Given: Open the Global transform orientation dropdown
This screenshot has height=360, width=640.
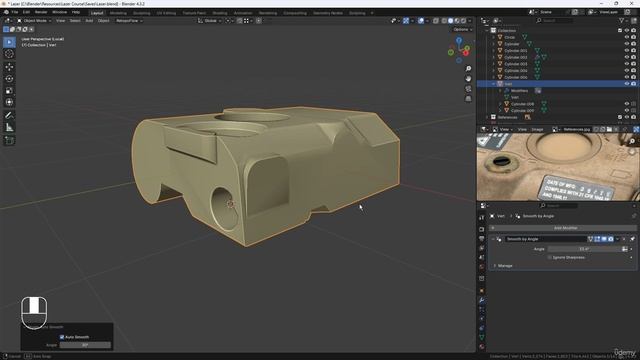Looking at the screenshot, I should tap(210, 20).
